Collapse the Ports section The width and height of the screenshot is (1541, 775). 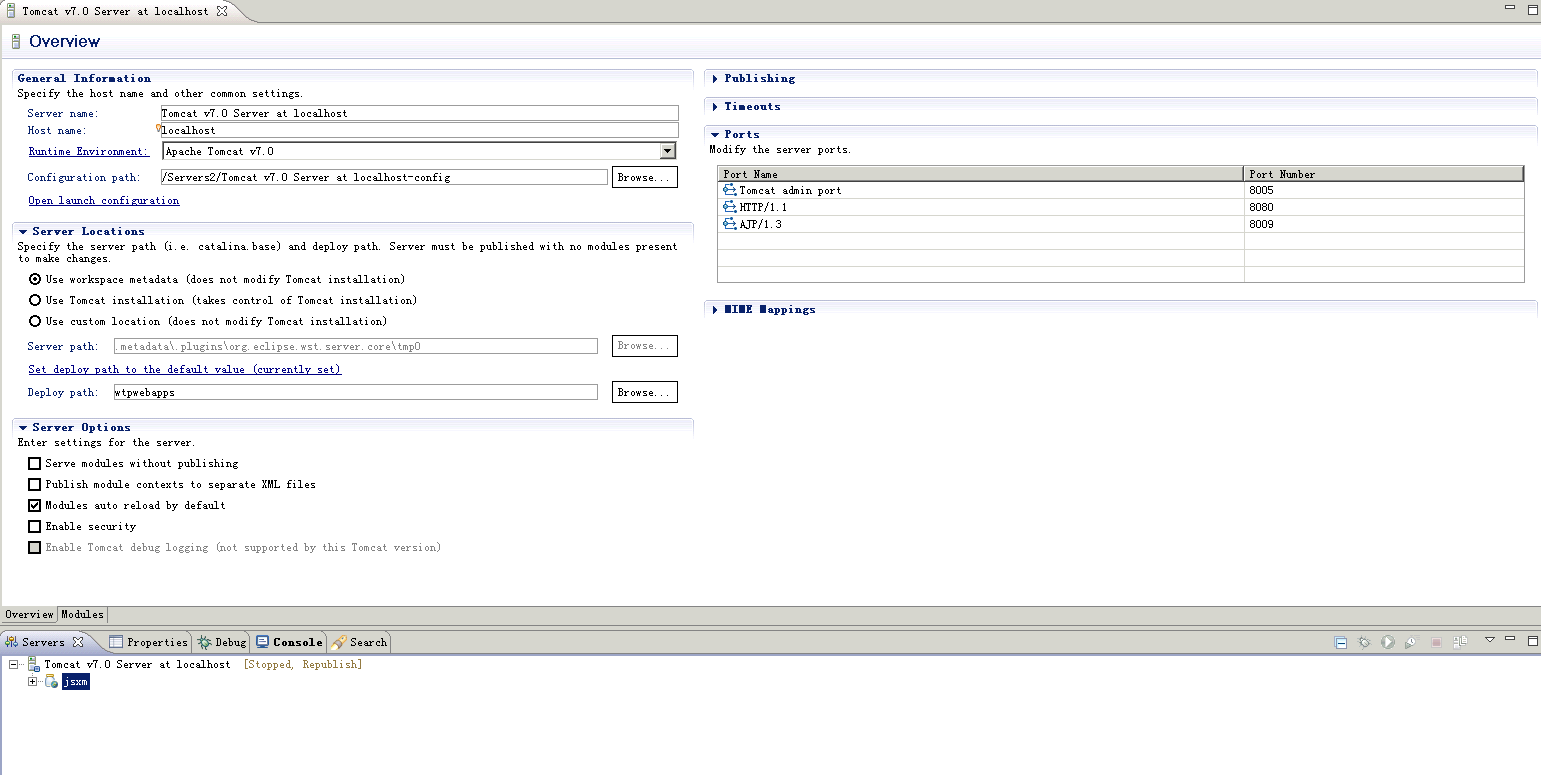click(715, 134)
